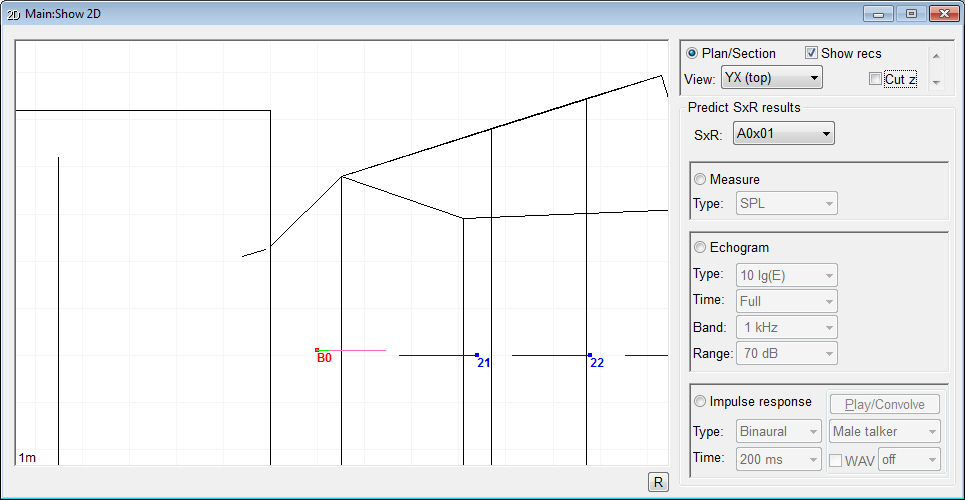
Task: Select receiver marker 21
Action: pyautogui.click(x=477, y=355)
